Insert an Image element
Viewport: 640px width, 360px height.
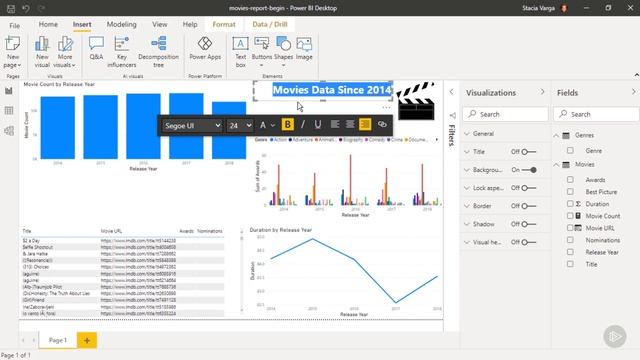tap(304, 49)
